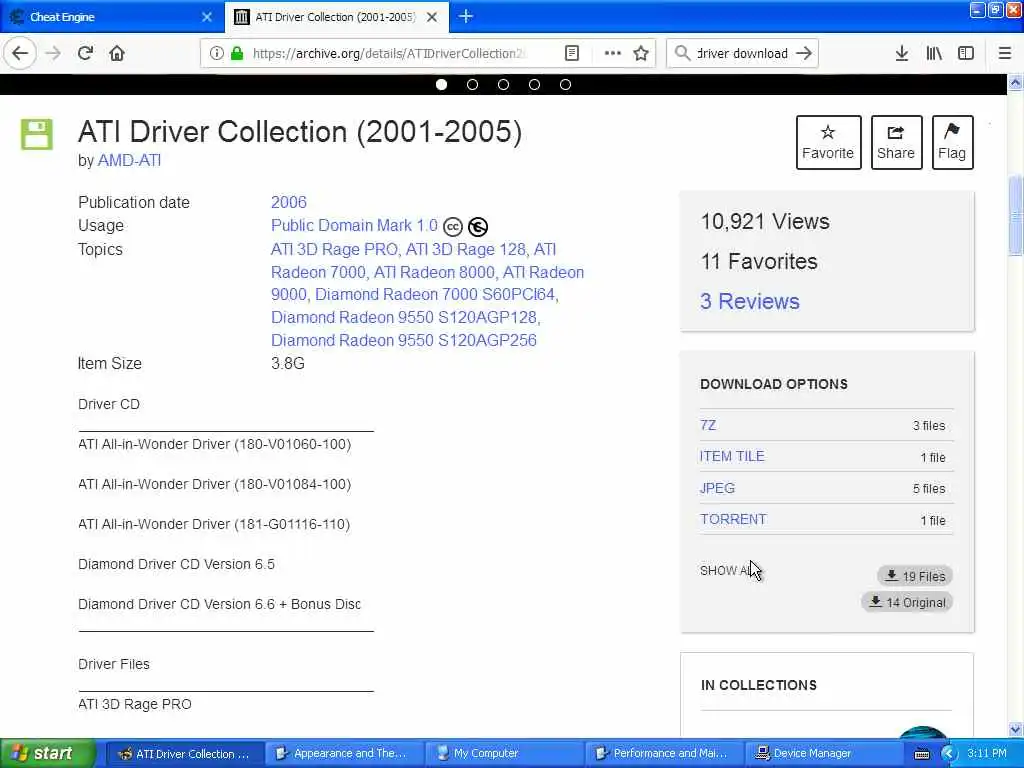
Task: Click the Favorite star button
Action: [x=828, y=142]
